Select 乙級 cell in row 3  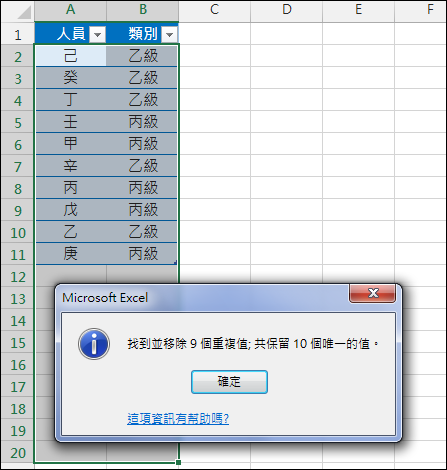(x=142, y=78)
